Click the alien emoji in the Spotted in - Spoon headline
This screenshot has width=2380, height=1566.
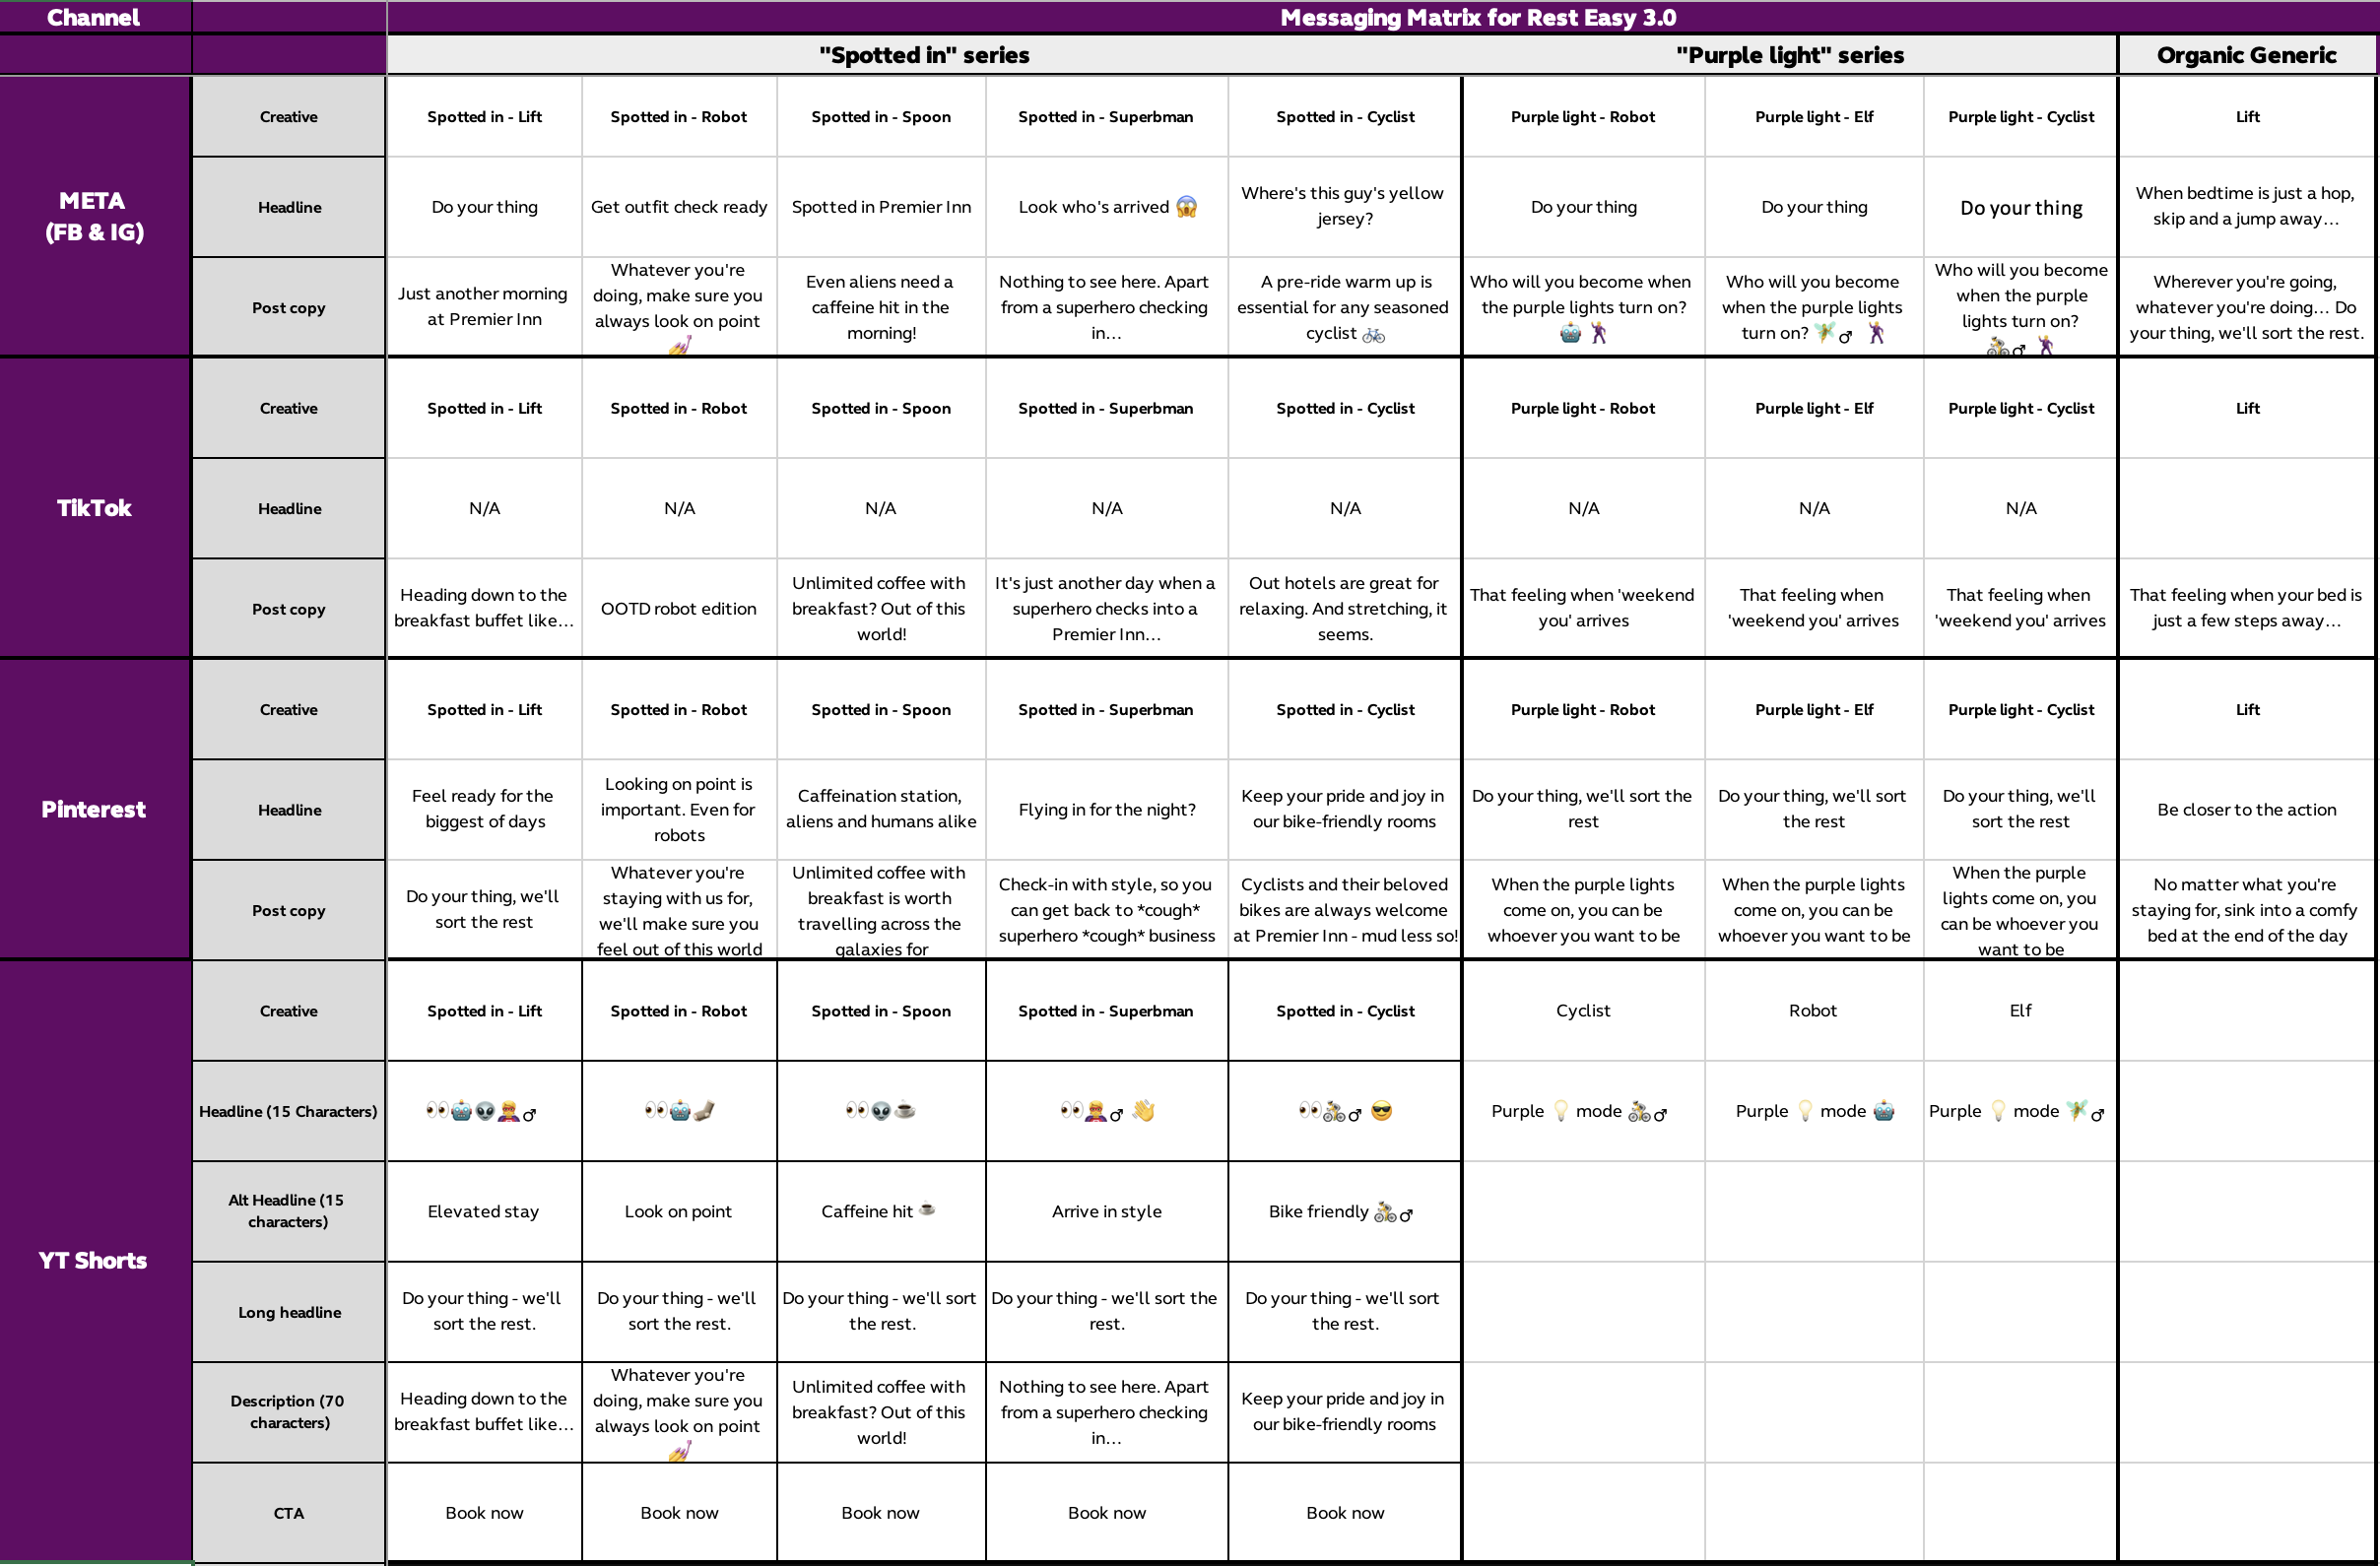[x=880, y=1112]
